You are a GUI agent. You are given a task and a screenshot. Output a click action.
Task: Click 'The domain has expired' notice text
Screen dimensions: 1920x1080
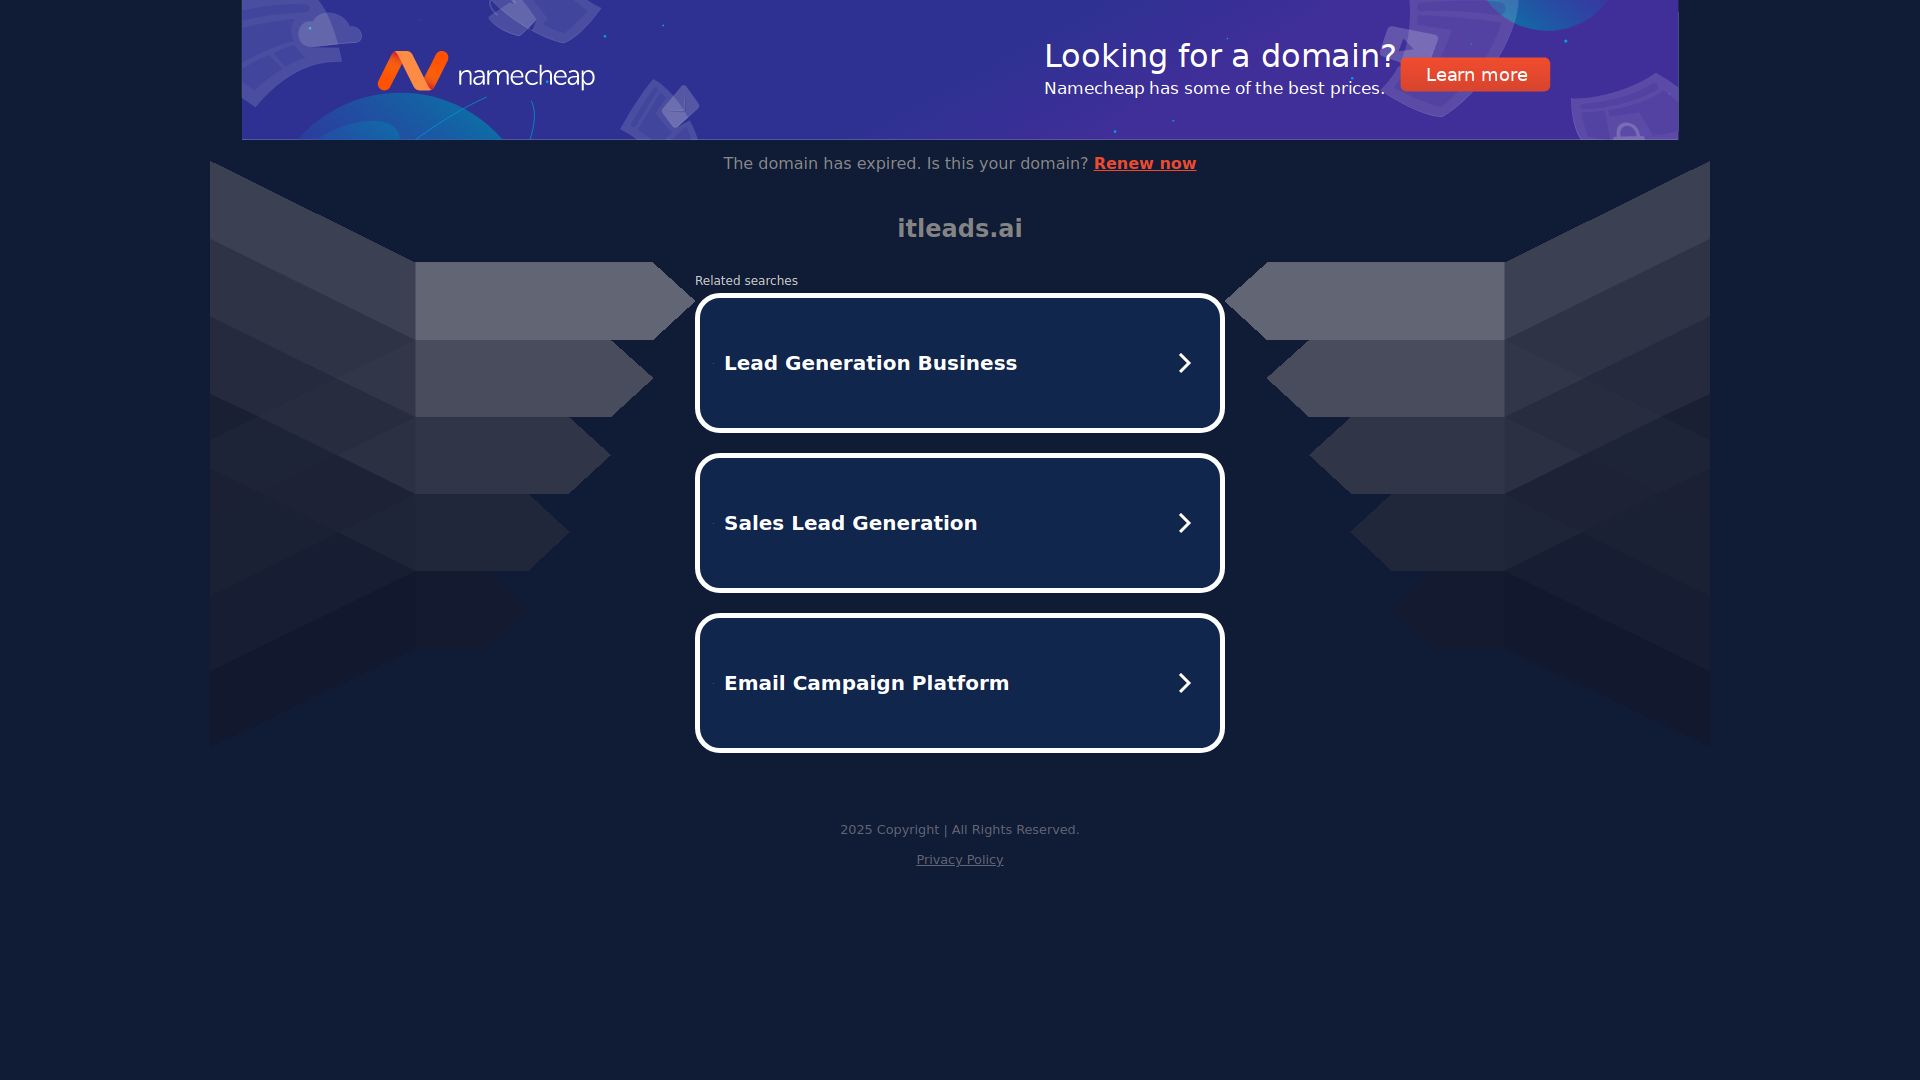point(905,163)
